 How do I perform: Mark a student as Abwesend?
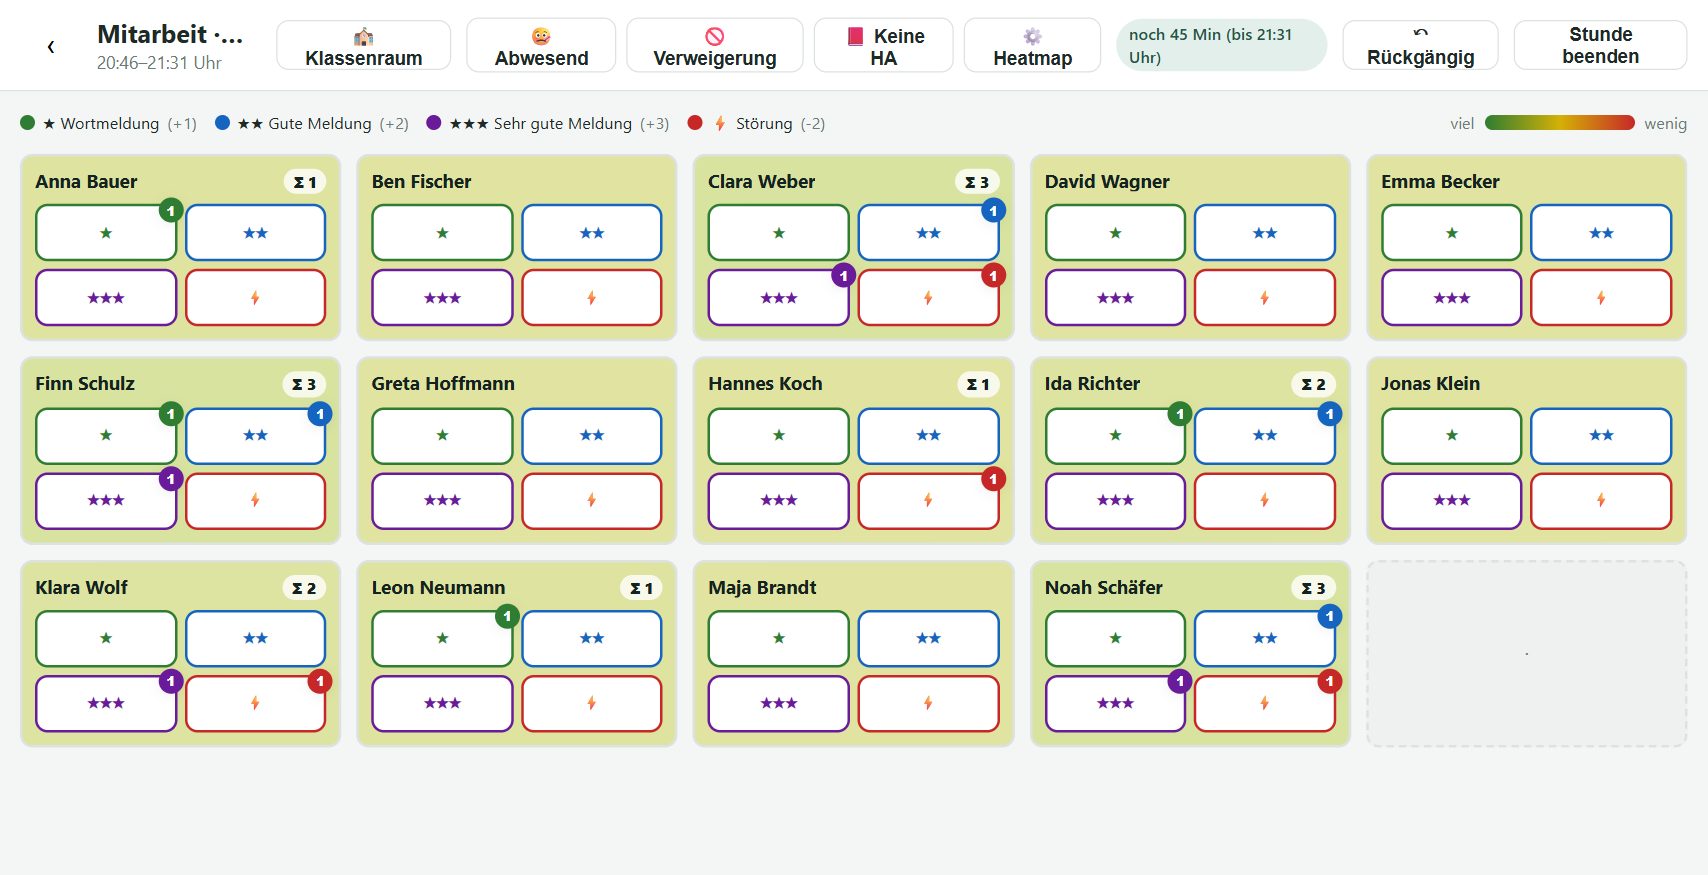[541, 46]
